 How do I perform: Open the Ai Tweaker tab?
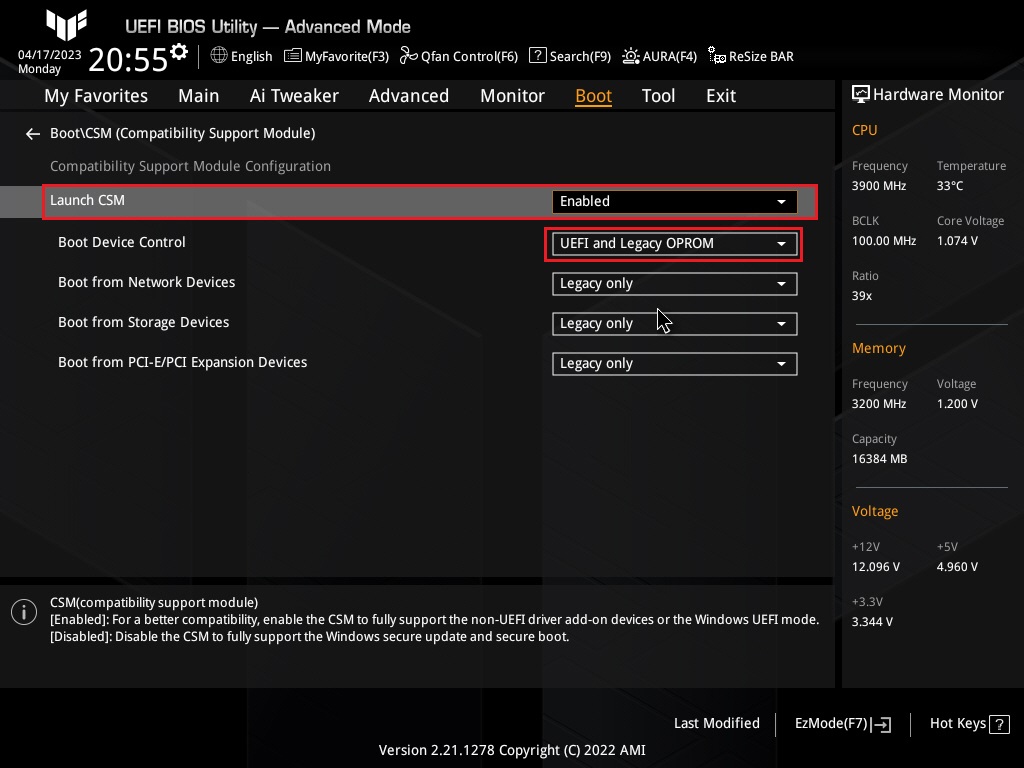point(294,96)
